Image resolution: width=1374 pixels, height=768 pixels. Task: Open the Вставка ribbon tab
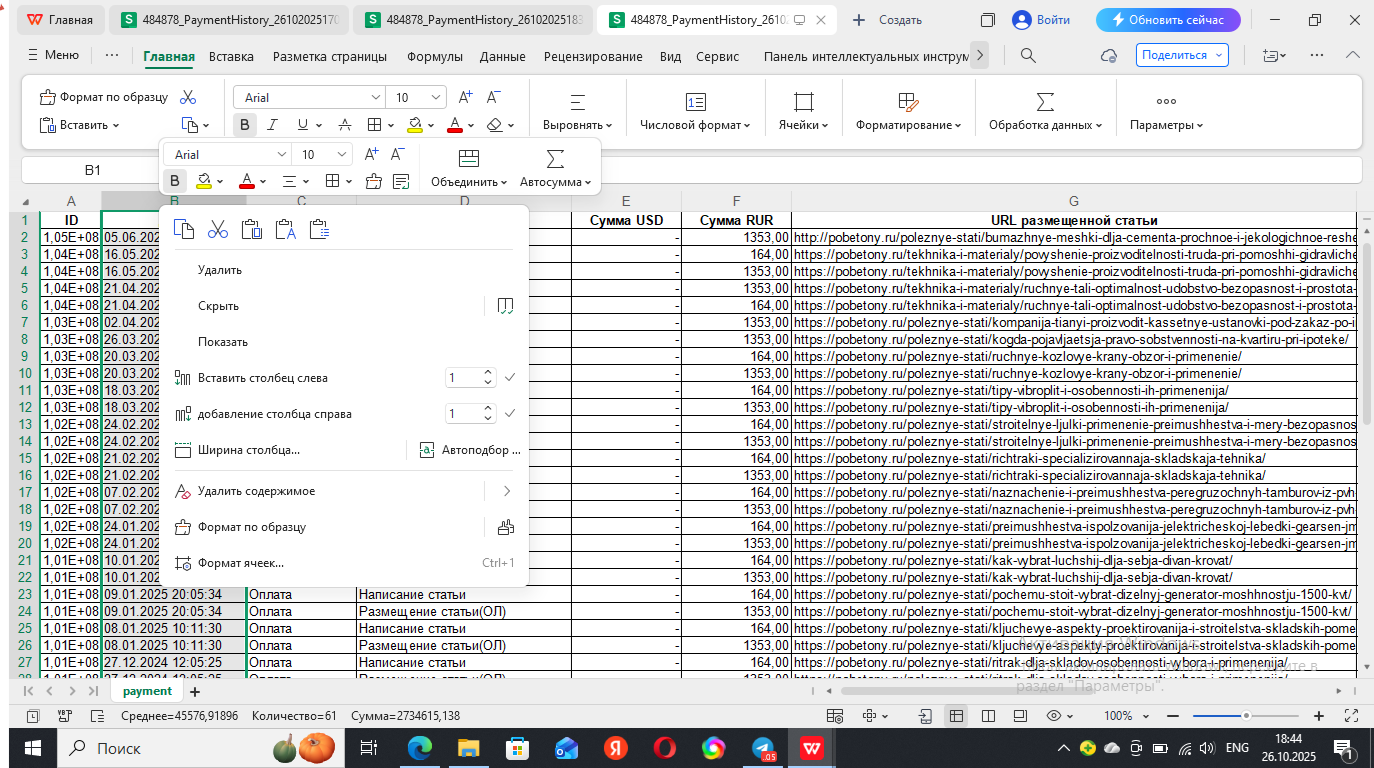(231, 56)
